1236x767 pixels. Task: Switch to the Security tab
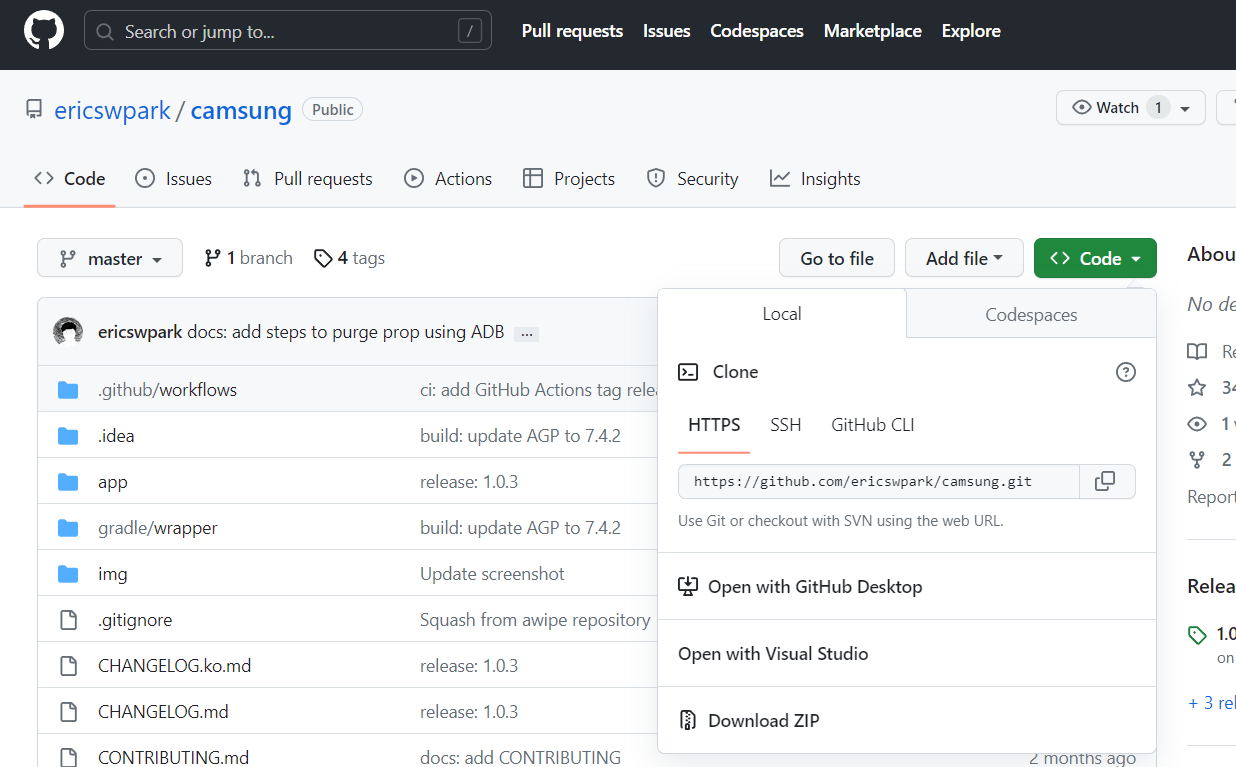[x=692, y=179]
